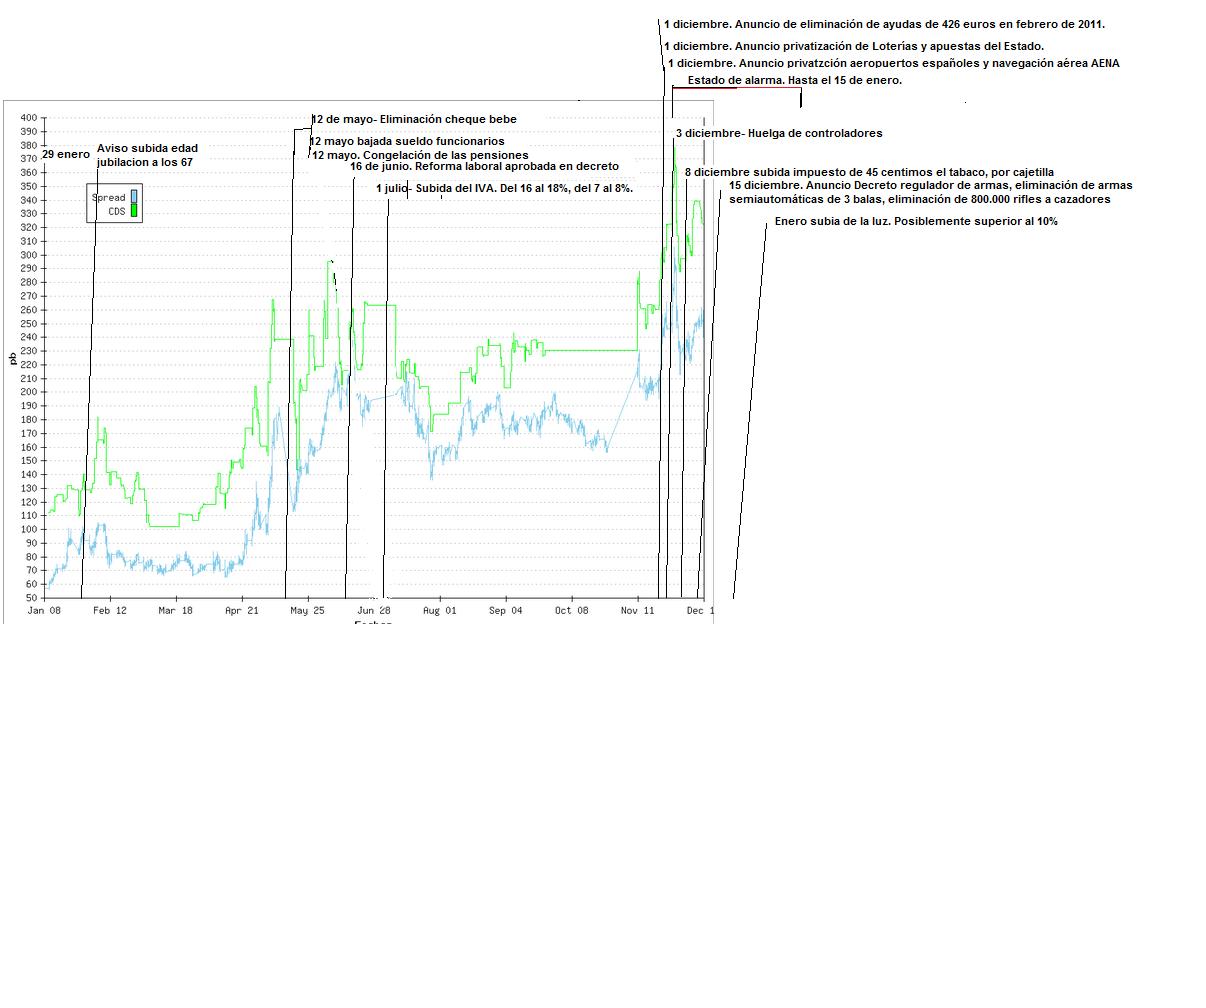1206x1008 pixels.
Task: Select the "Huelga de controladores" annotation
Action: click(779, 133)
